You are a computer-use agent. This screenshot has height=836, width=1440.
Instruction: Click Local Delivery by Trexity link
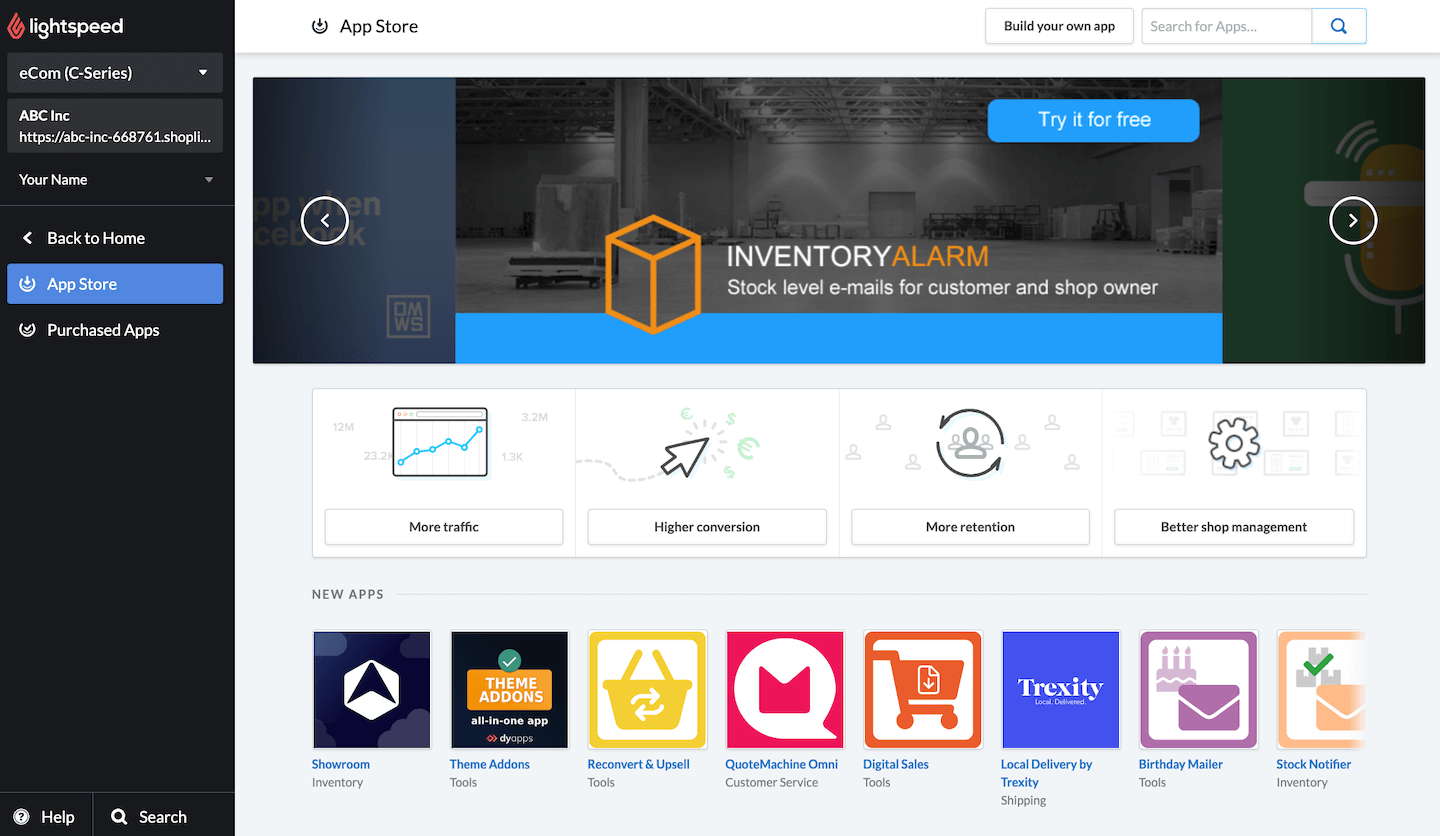pyautogui.click(x=1046, y=773)
